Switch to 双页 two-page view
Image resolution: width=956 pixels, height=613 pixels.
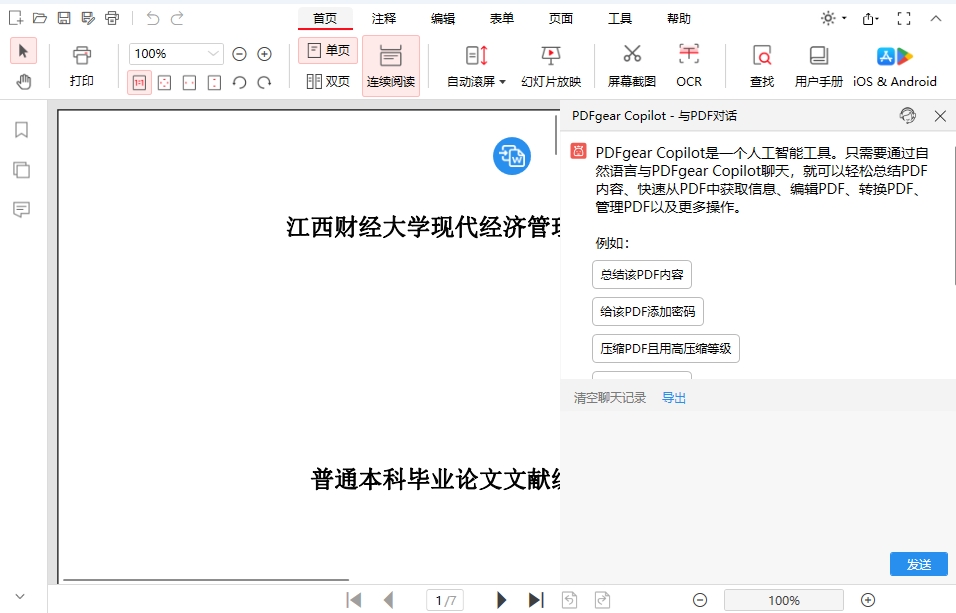click(327, 82)
